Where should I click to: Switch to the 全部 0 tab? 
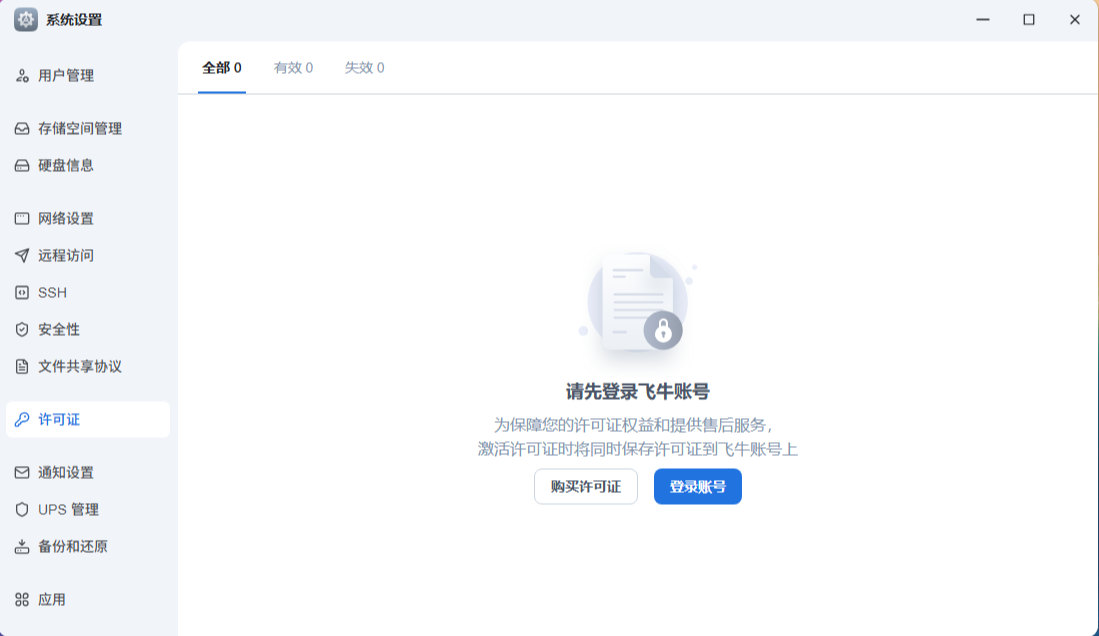click(221, 68)
